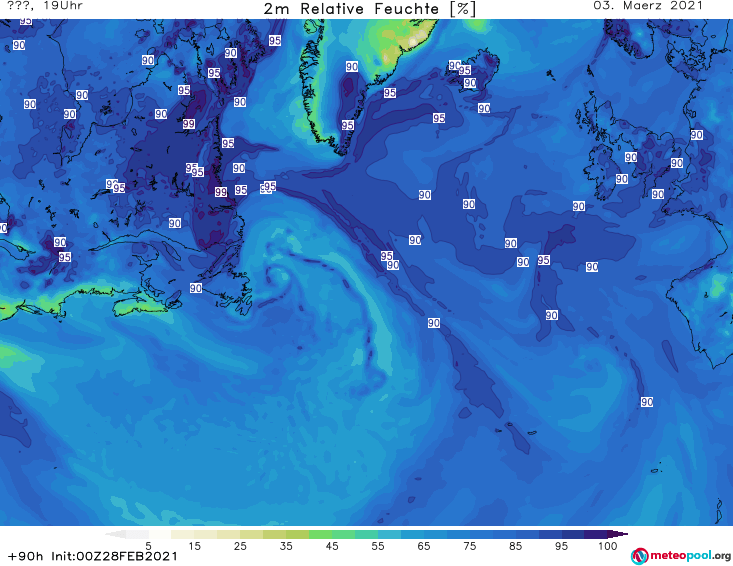Screen dimensions: 733x566
Task: Click the legend tick label '85'
Action: click(516, 546)
